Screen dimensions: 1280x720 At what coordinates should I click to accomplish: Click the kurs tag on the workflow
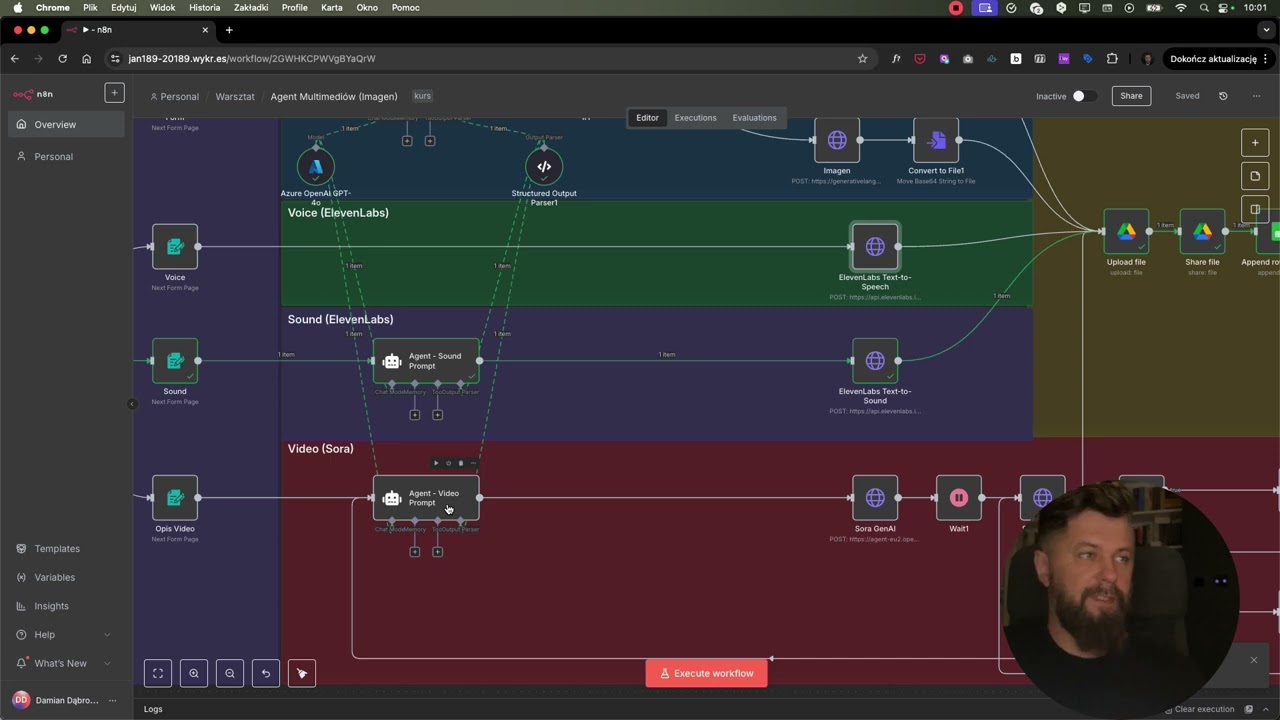pos(423,96)
